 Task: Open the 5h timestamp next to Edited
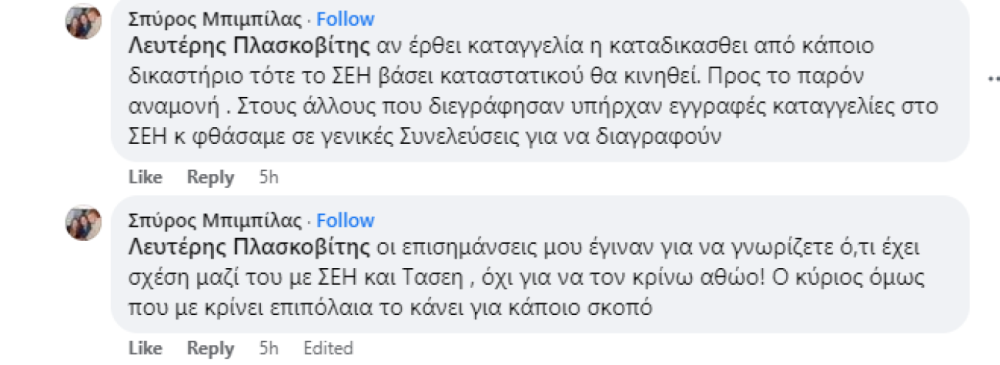pyautogui.click(x=268, y=348)
